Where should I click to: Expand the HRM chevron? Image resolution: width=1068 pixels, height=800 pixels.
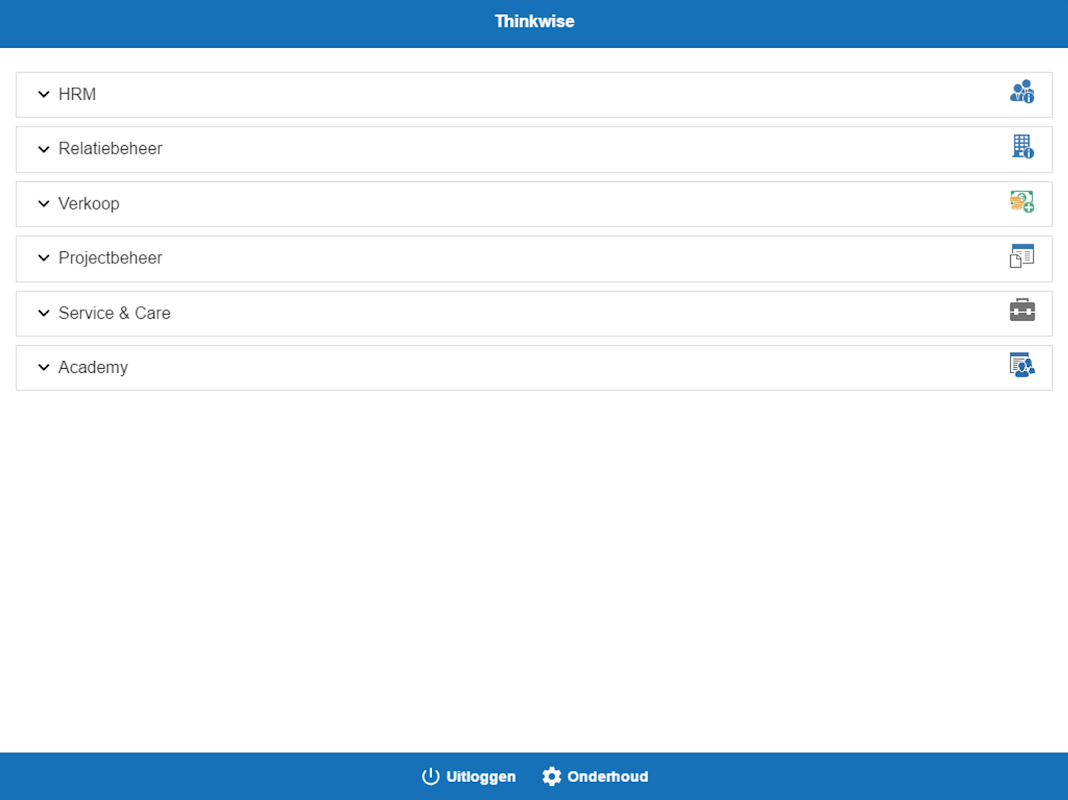tap(44, 94)
